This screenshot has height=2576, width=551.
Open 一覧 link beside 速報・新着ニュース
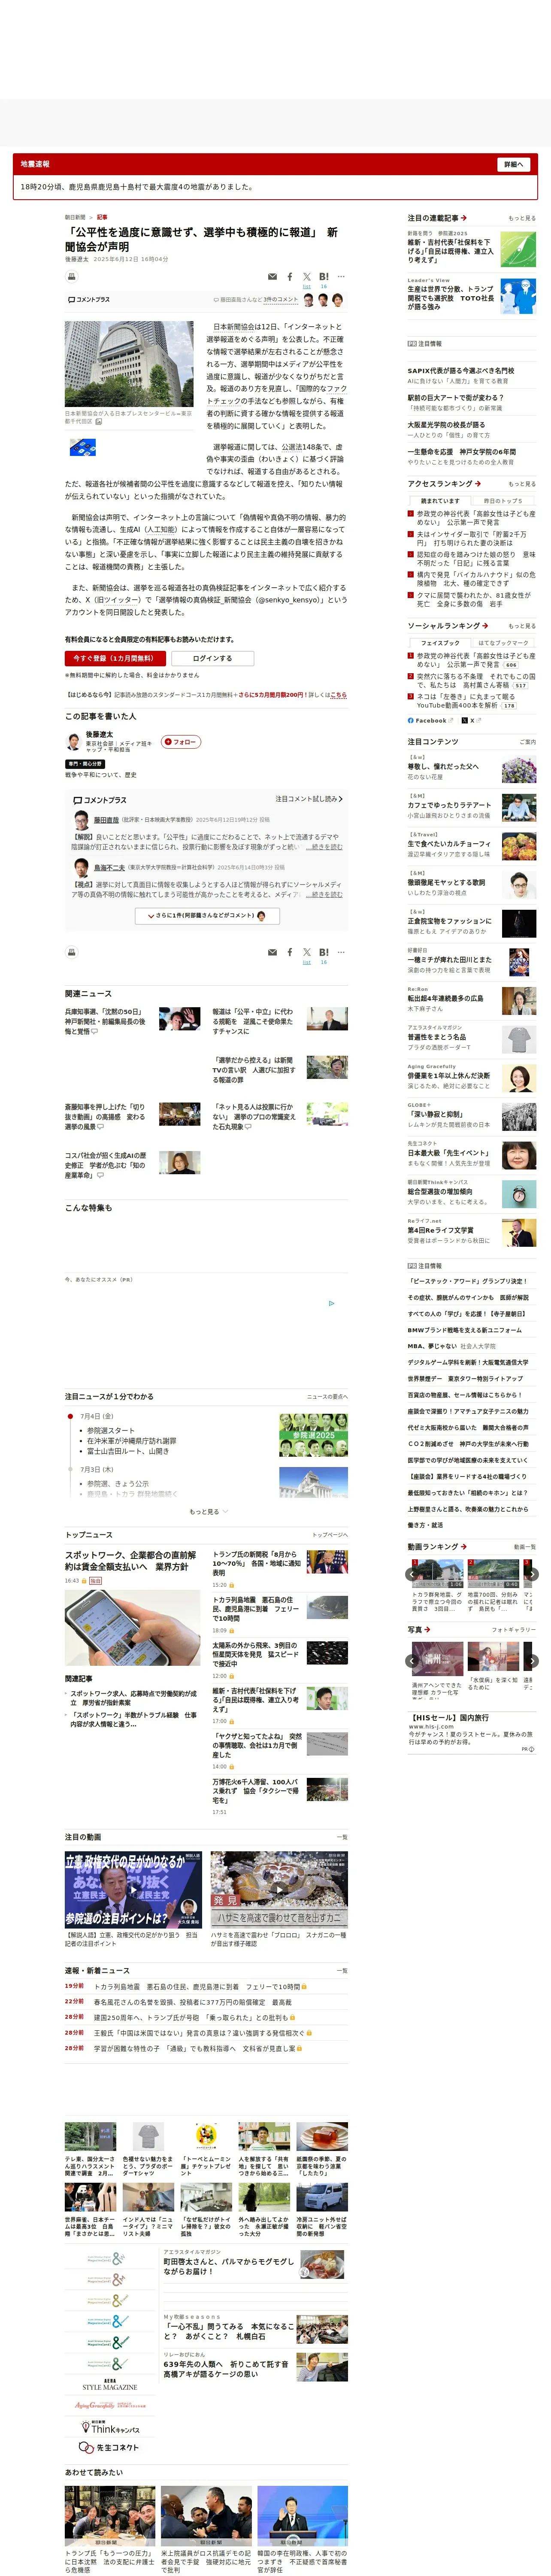342,1970
